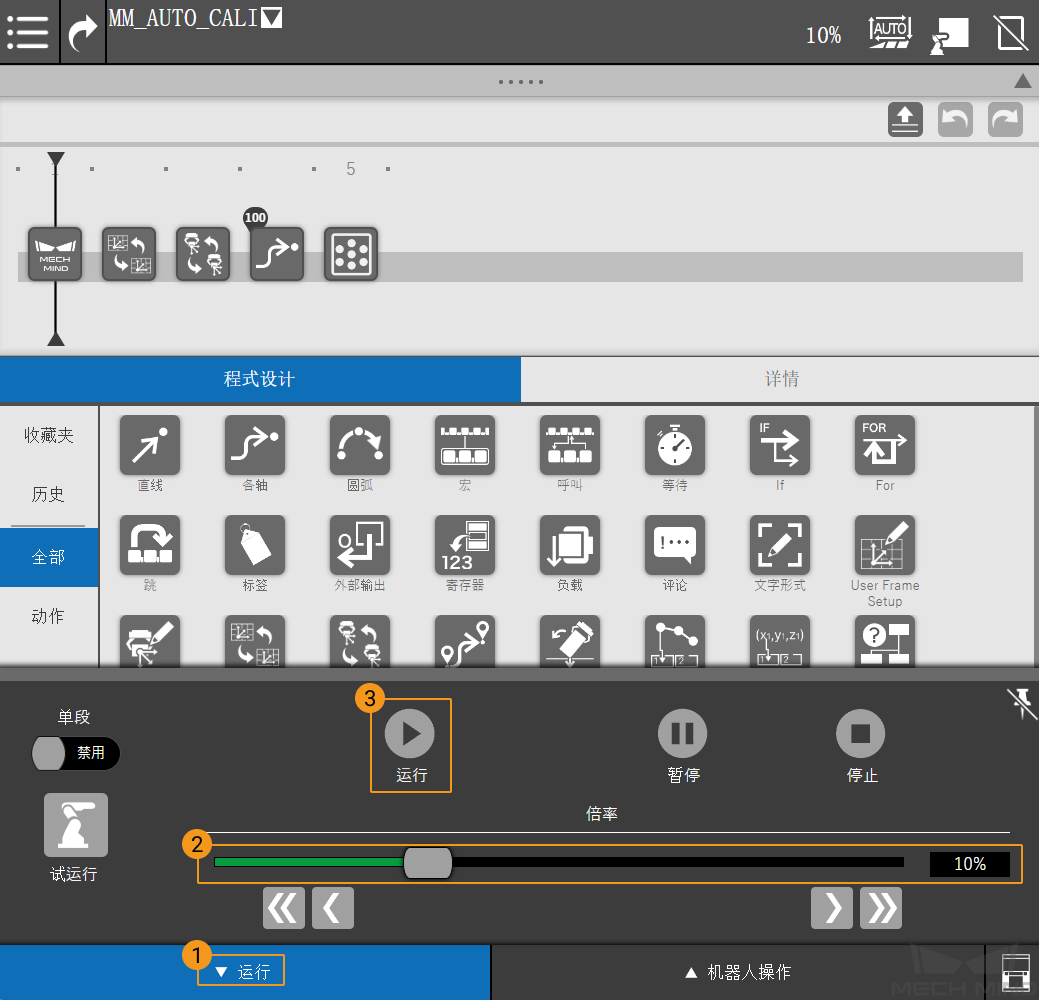Add a 跳 jump command
The height and width of the screenshot is (1000, 1039).
tap(150, 545)
